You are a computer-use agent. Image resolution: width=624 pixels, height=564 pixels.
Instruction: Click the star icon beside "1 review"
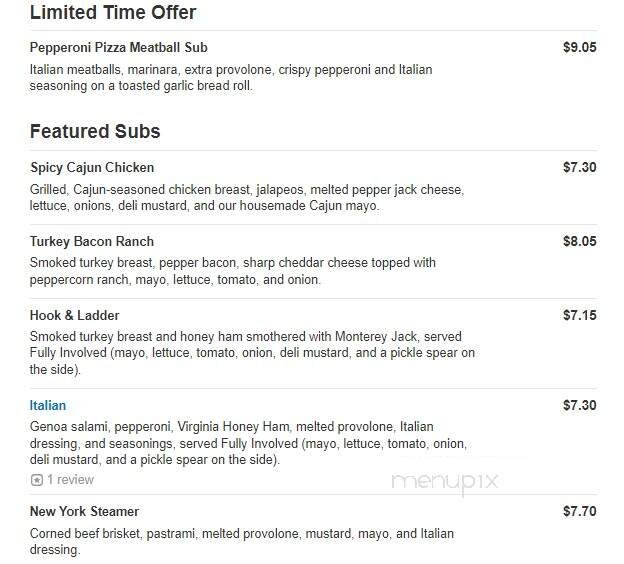pos(37,480)
